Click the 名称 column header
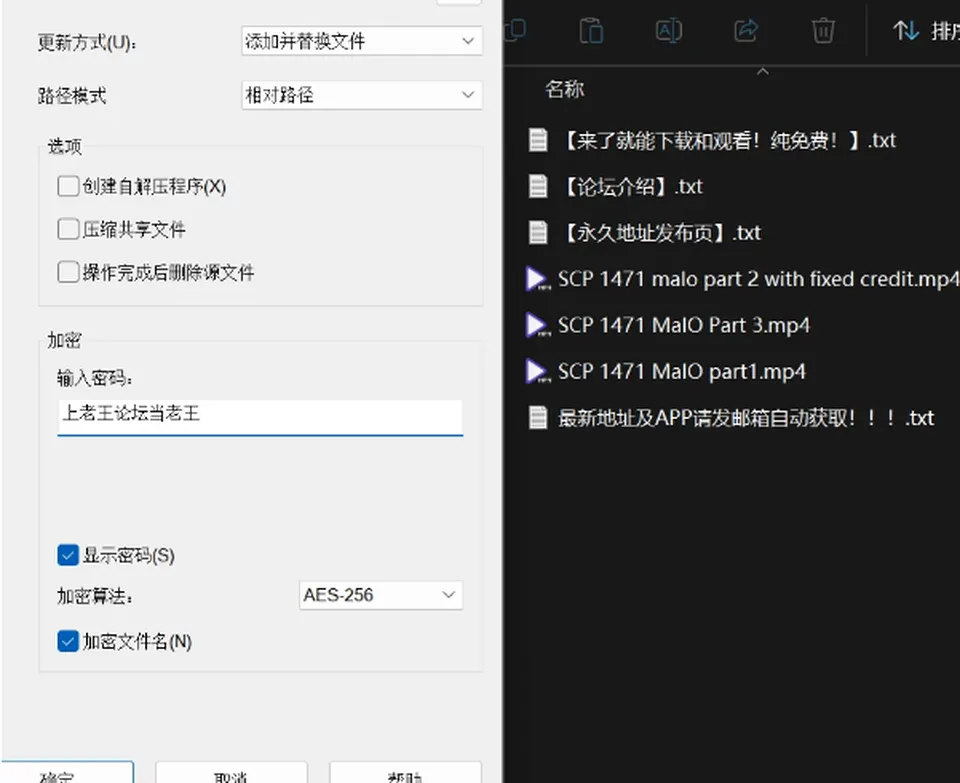 click(x=564, y=89)
